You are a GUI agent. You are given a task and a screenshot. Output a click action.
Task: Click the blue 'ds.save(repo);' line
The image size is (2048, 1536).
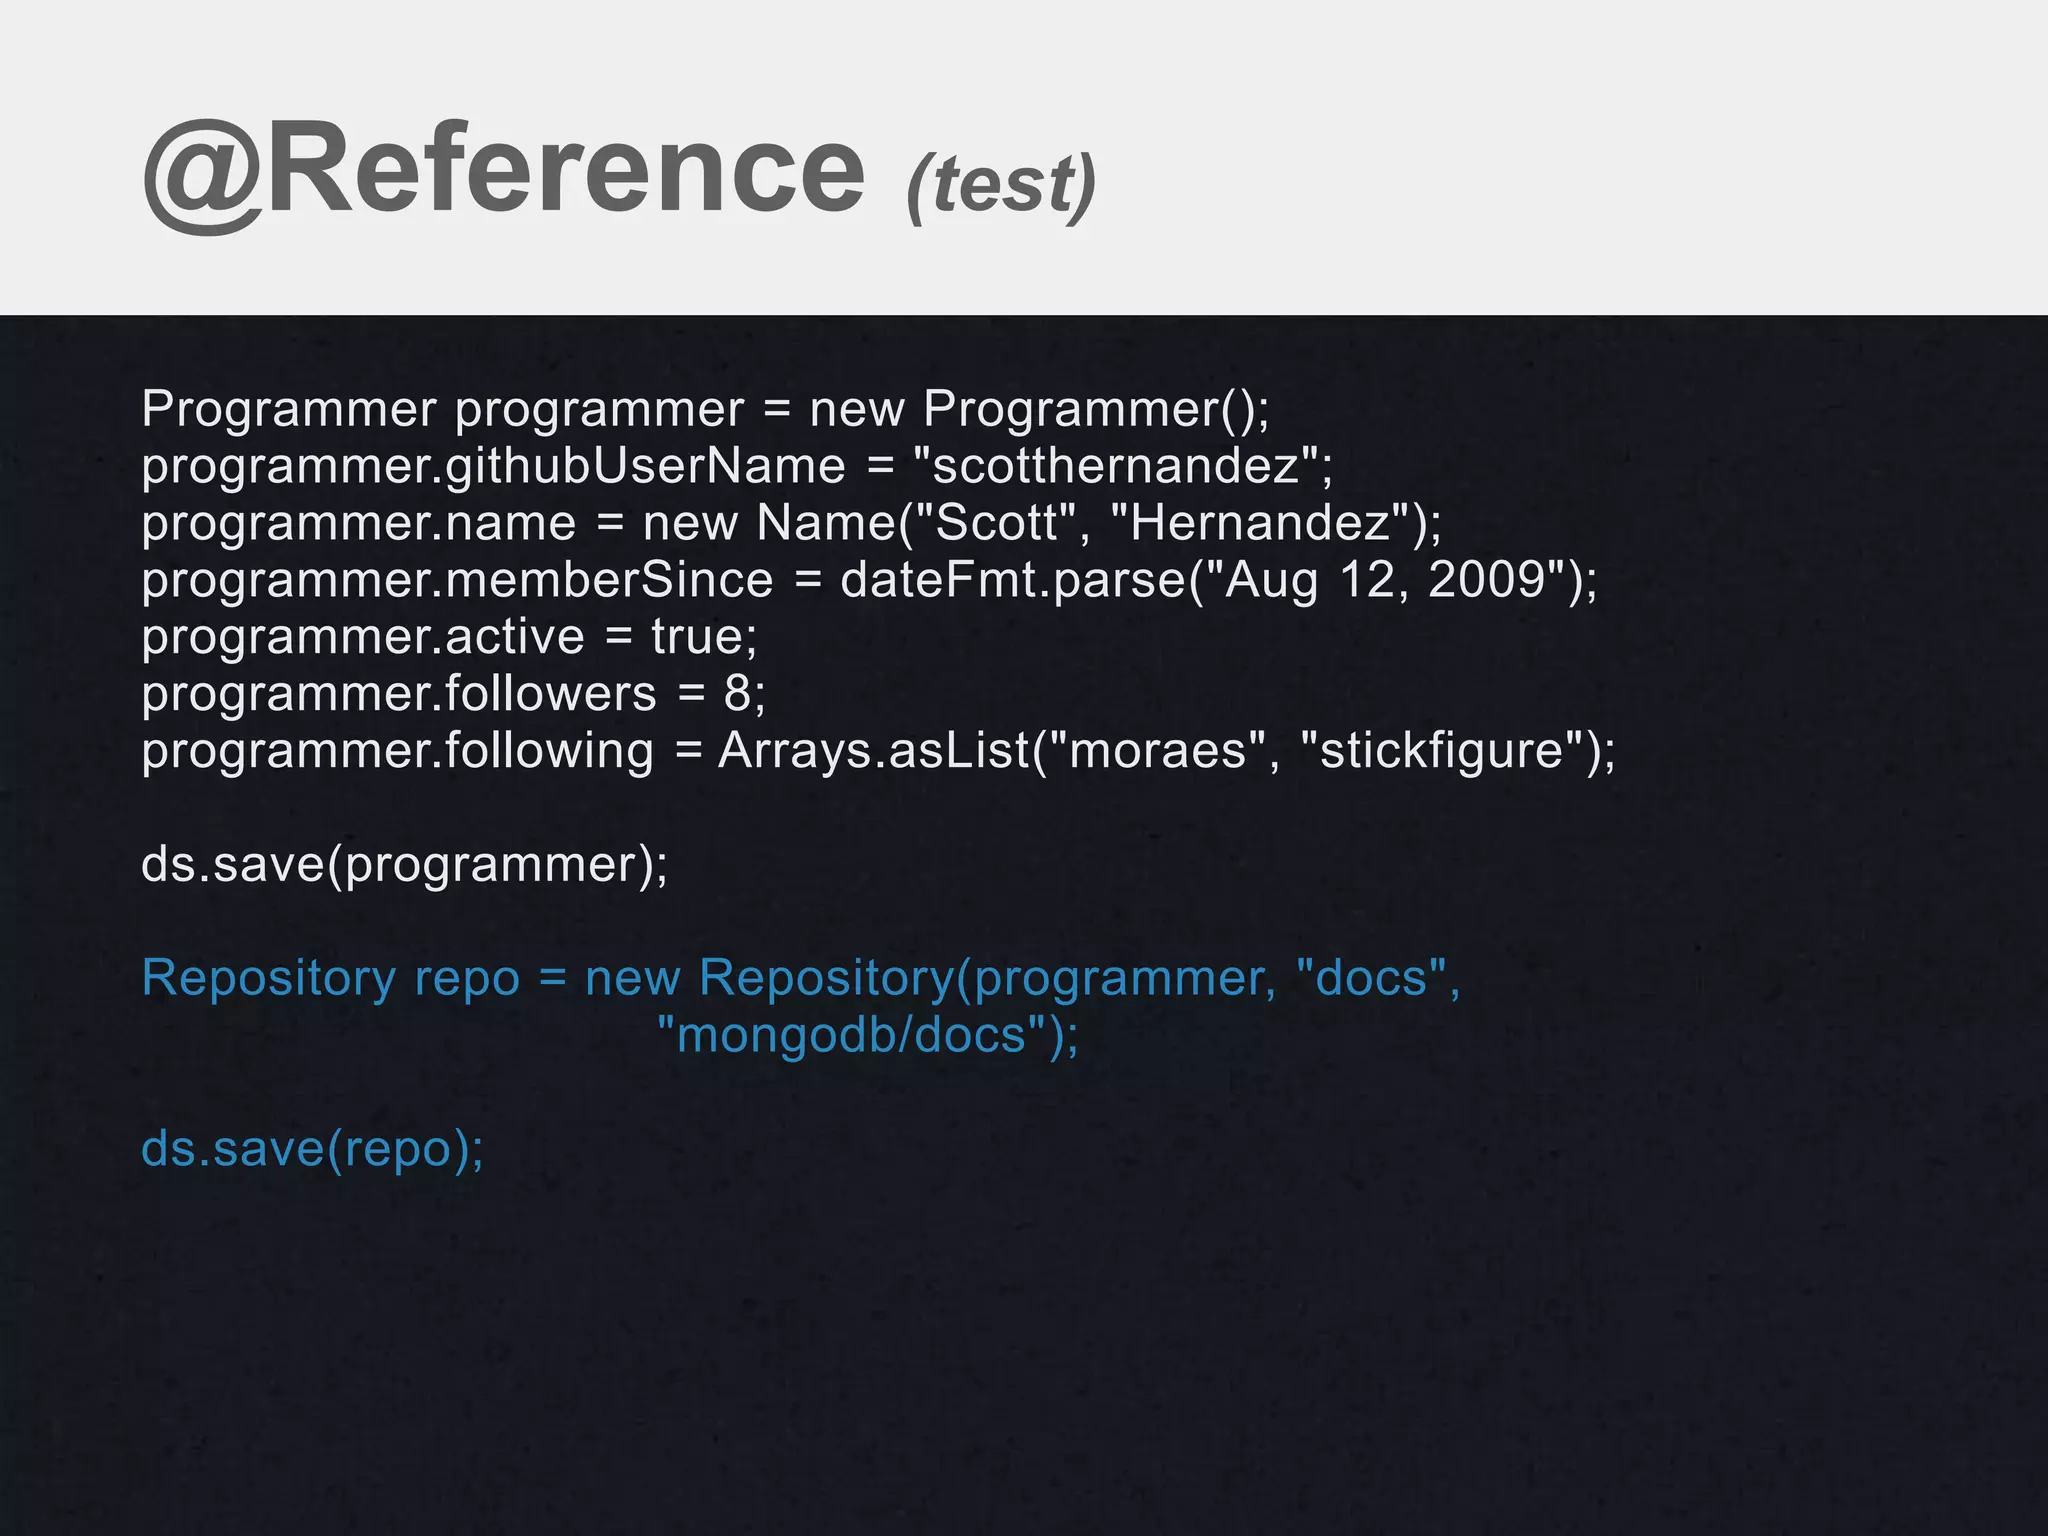coord(313,1149)
